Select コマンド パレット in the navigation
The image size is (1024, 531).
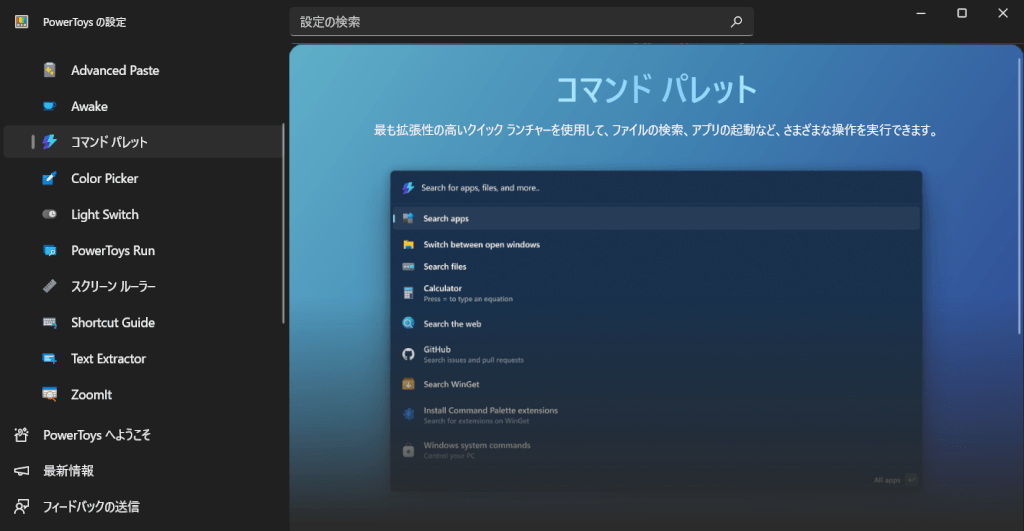coord(109,142)
